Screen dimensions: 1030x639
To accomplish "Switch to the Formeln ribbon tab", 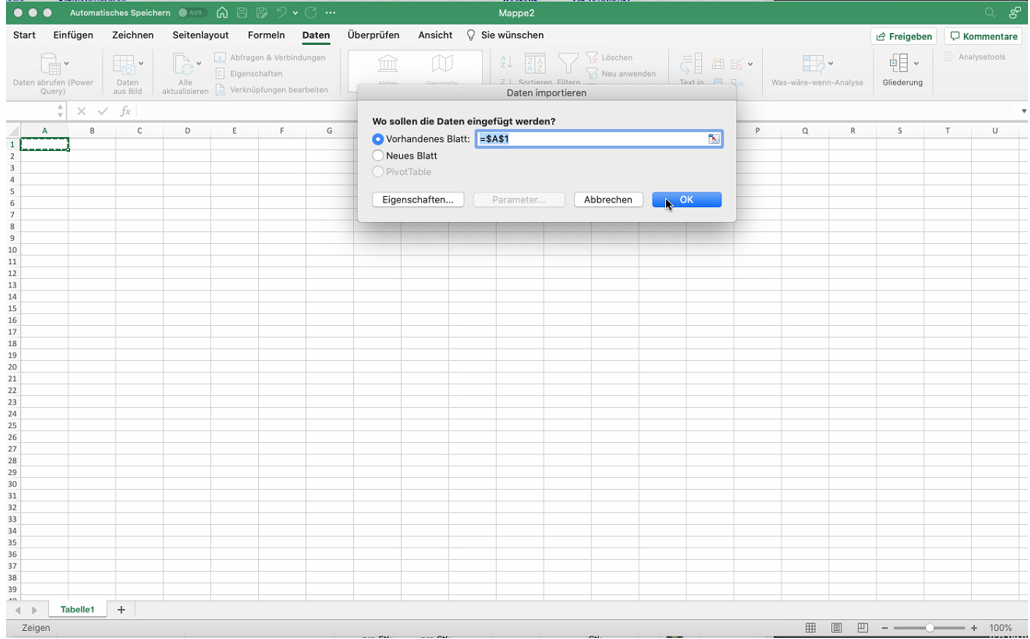I will pyautogui.click(x=266, y=35).
